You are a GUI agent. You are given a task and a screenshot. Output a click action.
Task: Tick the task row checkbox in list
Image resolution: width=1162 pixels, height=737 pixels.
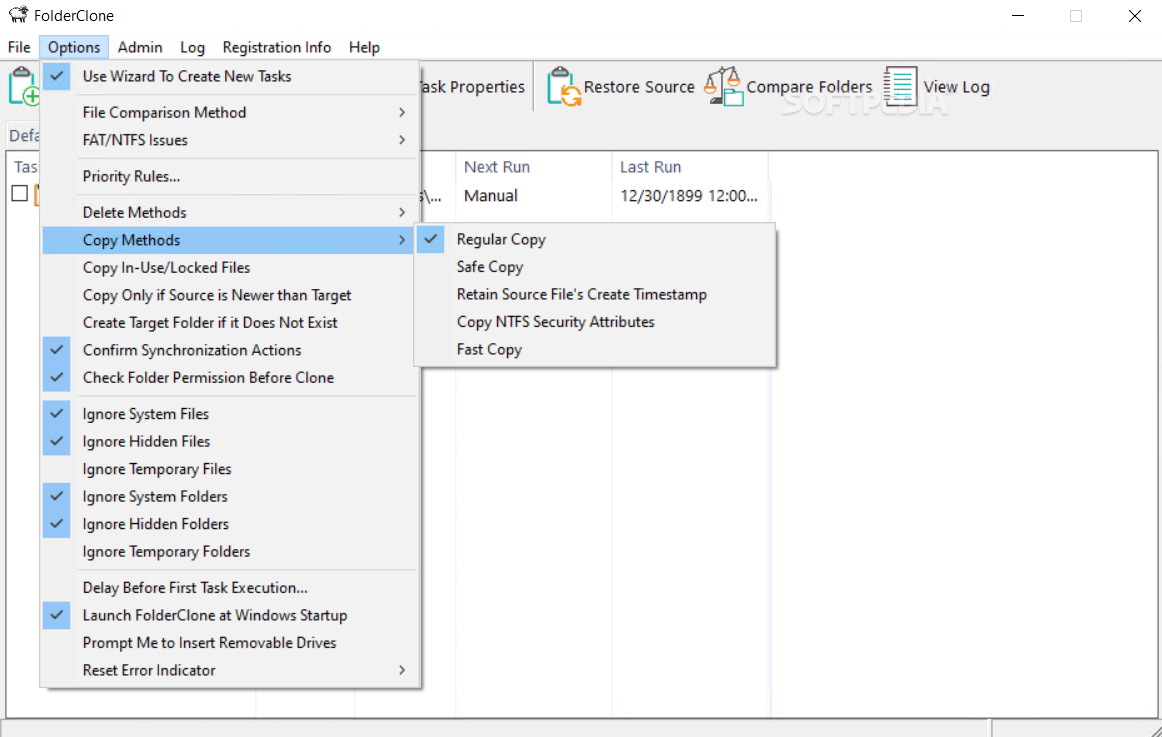click(20, 193)
